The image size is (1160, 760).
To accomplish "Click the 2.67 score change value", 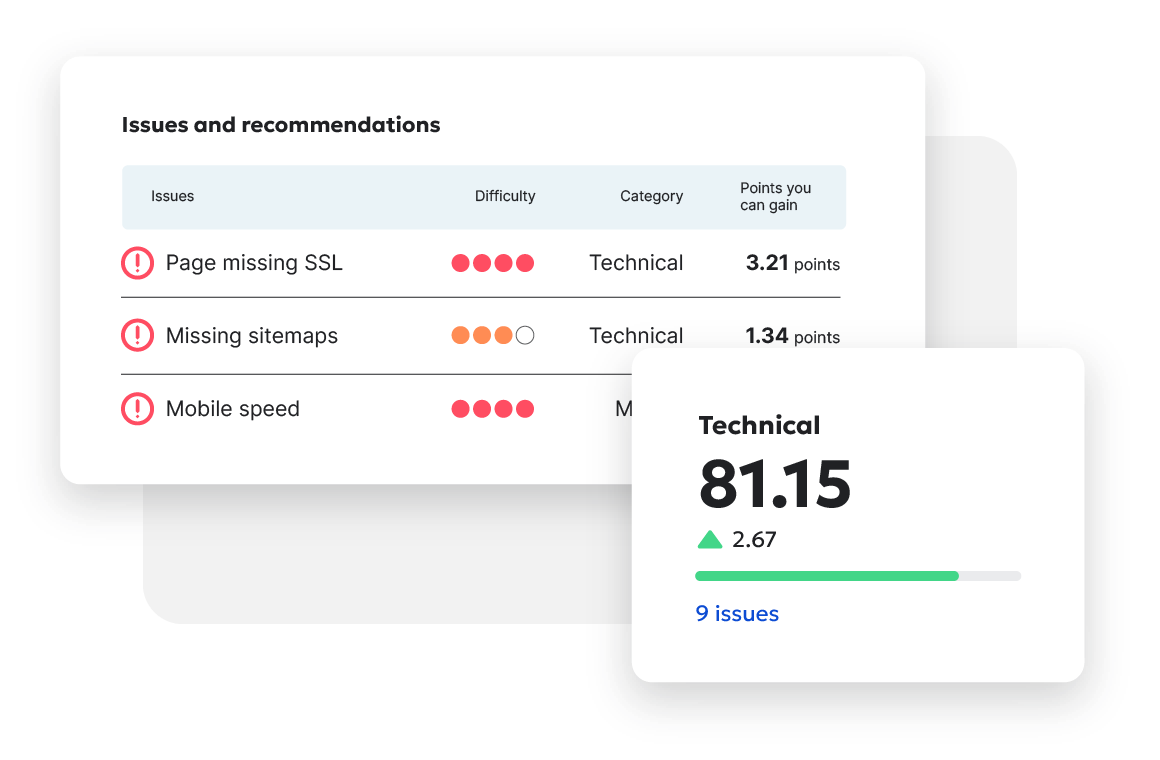I will 755,539.
